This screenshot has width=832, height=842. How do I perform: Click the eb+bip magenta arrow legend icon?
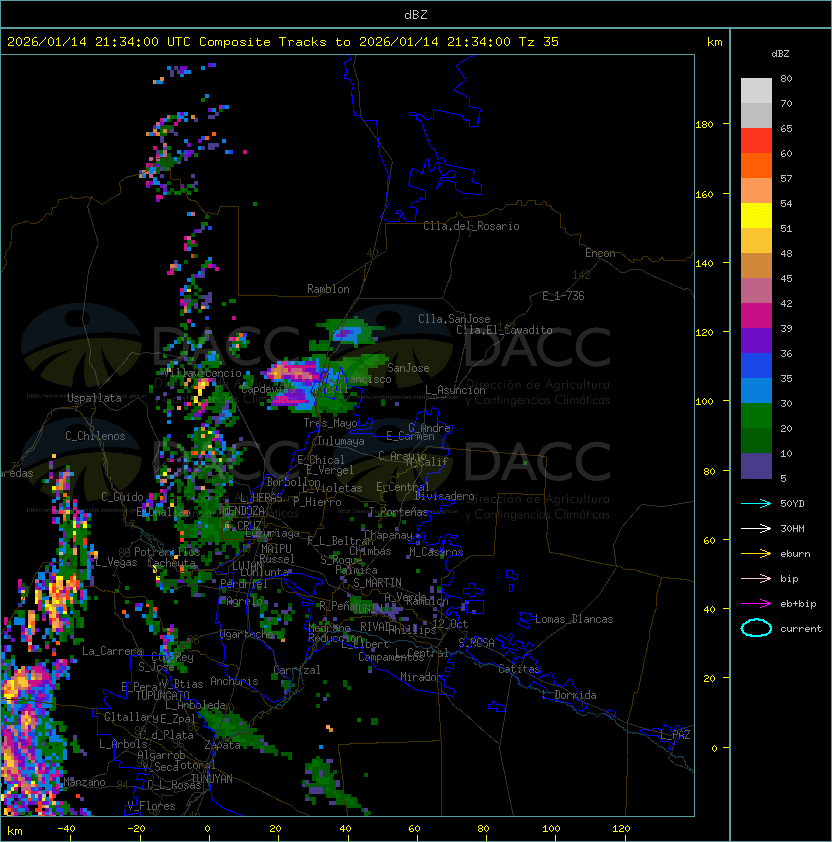coord(756,604)
